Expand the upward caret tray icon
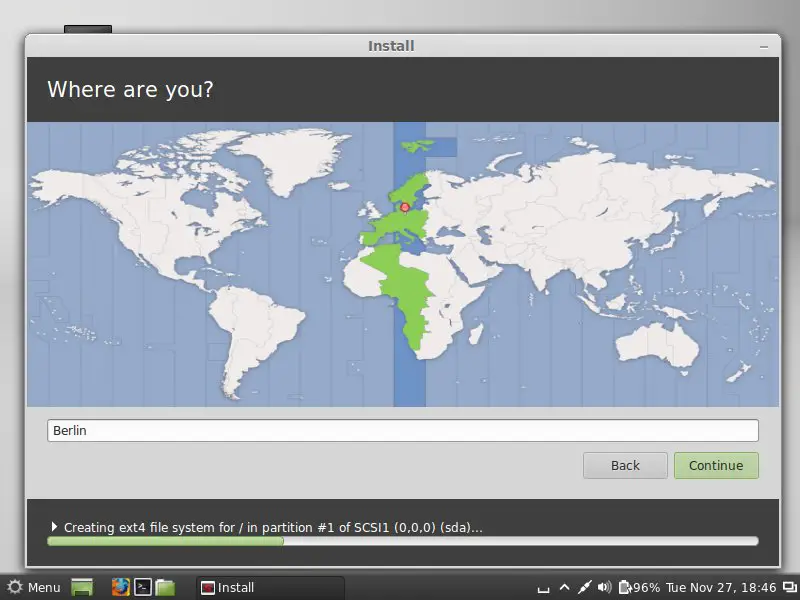800x600 pixels. coord(564,588)
